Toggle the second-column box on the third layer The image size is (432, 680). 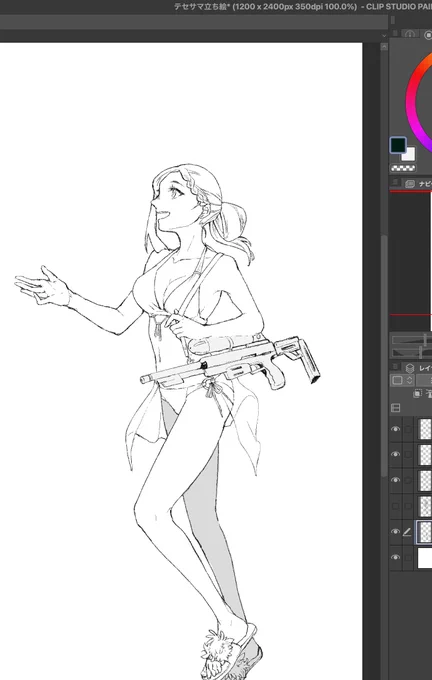(408, 480)
